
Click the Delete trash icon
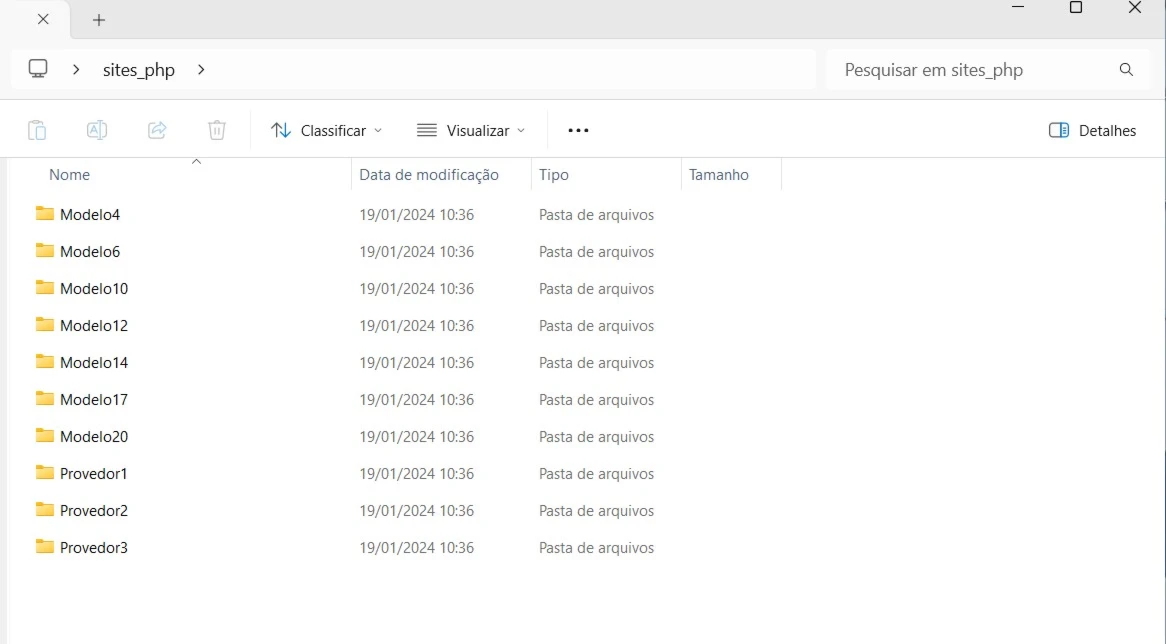pyautogui.click(x=216, y=130)
